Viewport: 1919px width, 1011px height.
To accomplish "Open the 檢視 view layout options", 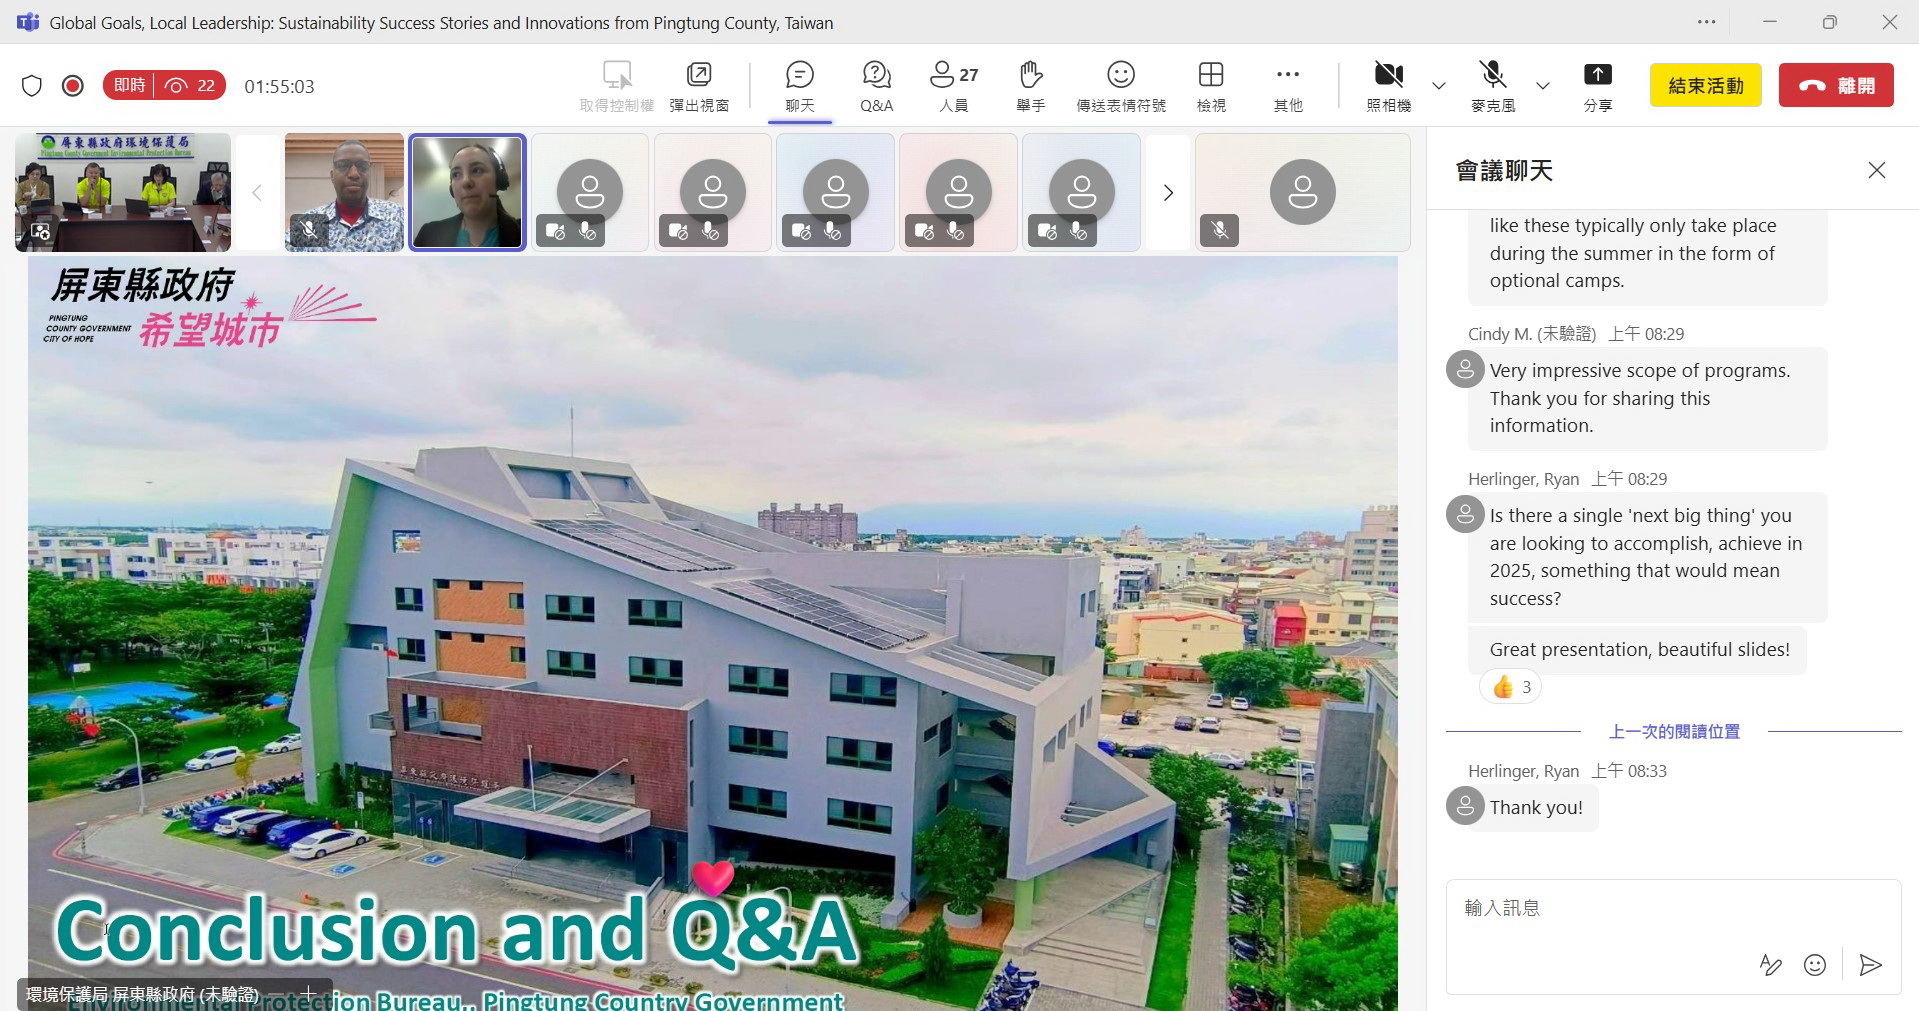I will coord(1211,86).
